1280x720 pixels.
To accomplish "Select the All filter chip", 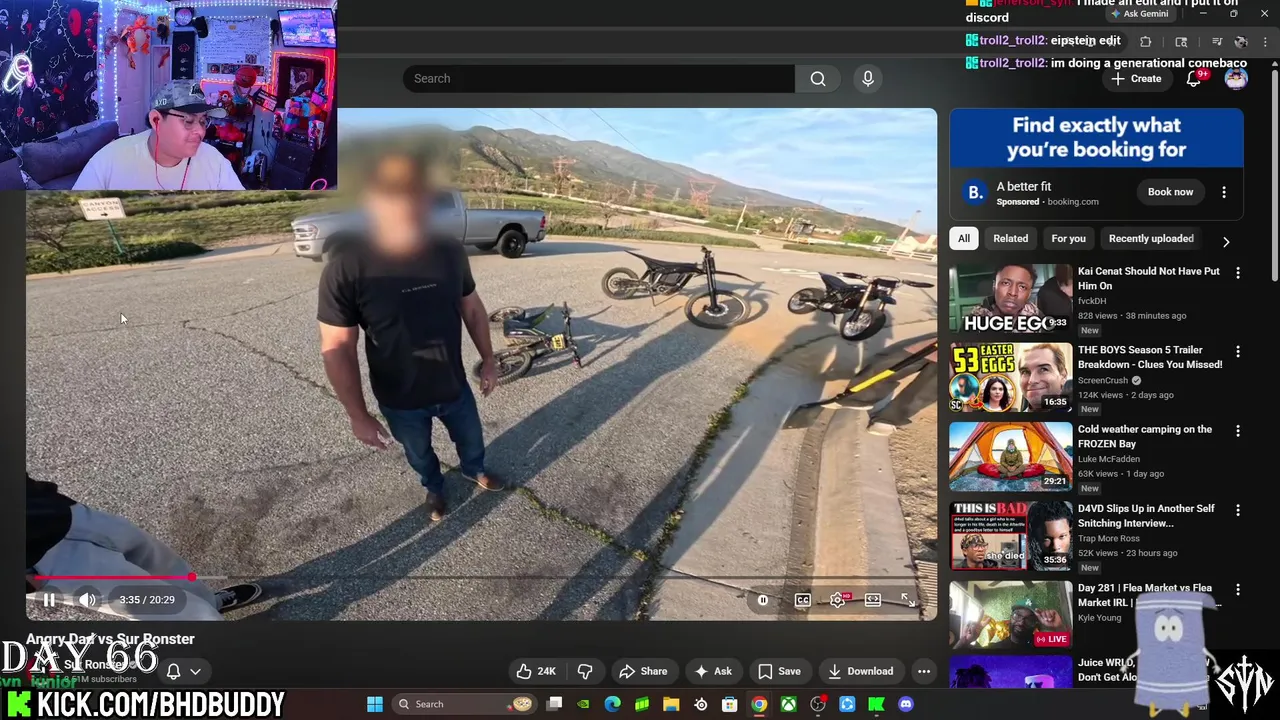I will (x=964, y=239).
